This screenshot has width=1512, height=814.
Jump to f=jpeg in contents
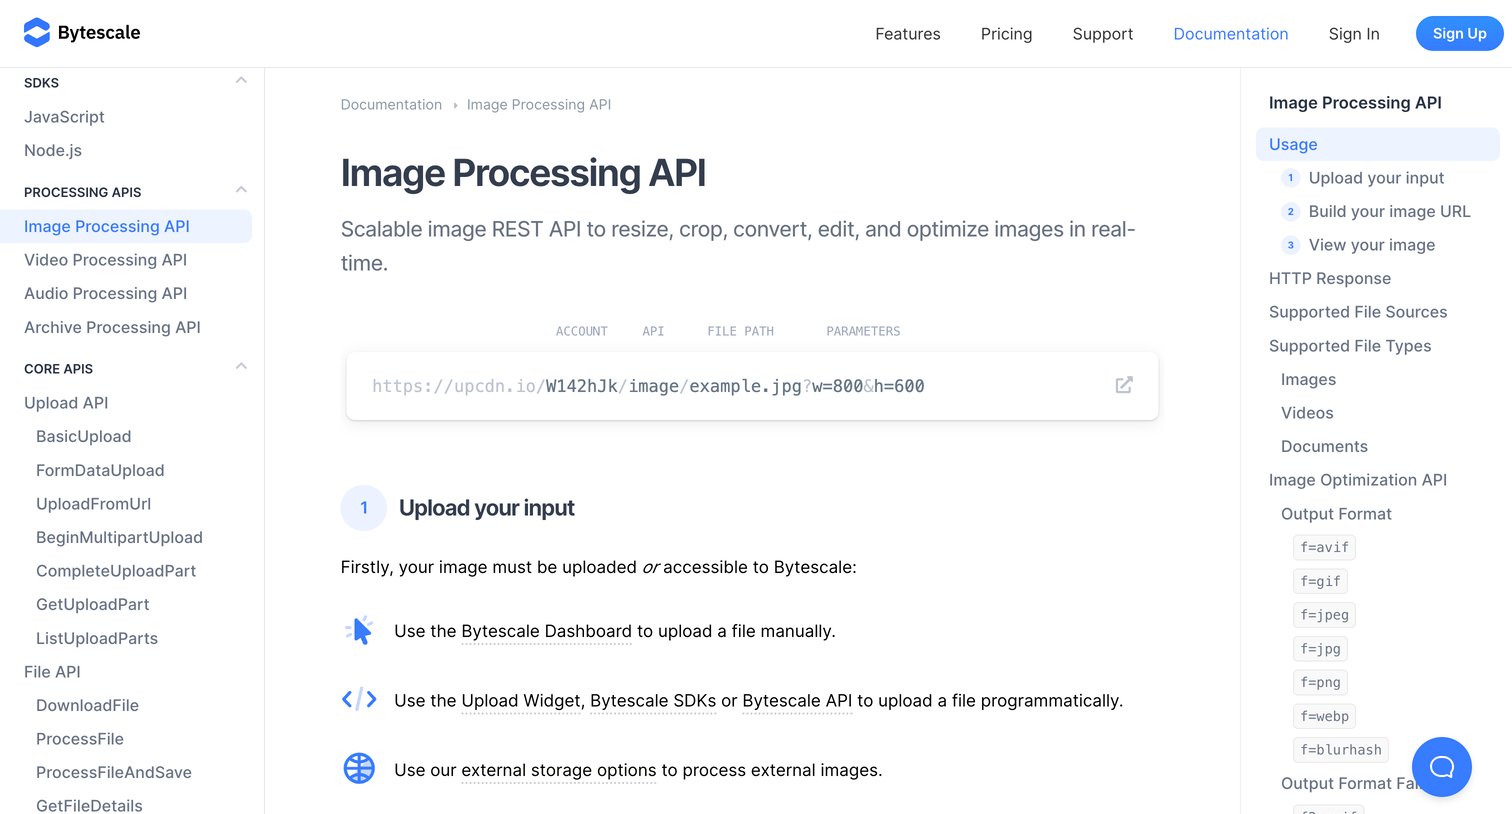coord(1324,615)
